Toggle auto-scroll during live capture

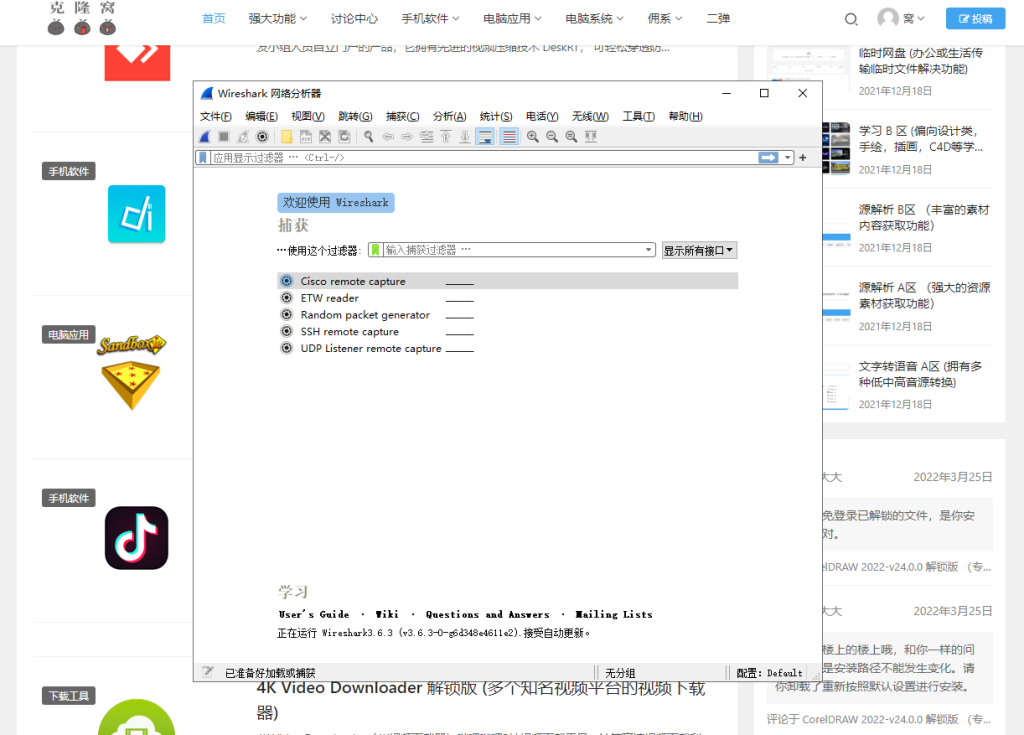pos(485,137)
